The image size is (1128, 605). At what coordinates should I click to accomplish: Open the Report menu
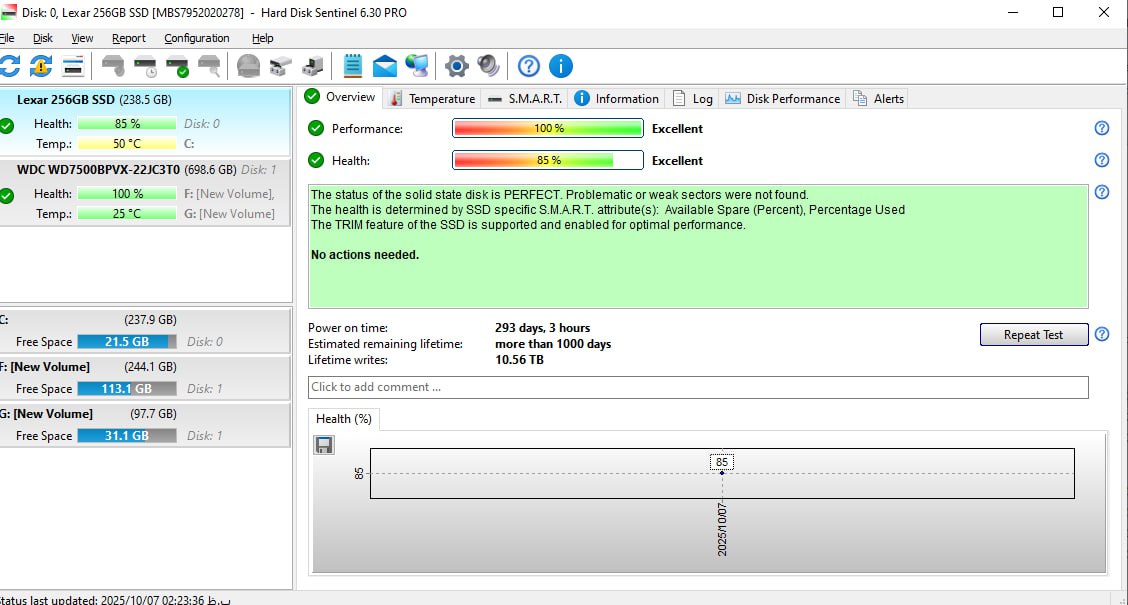coord(129,38)
